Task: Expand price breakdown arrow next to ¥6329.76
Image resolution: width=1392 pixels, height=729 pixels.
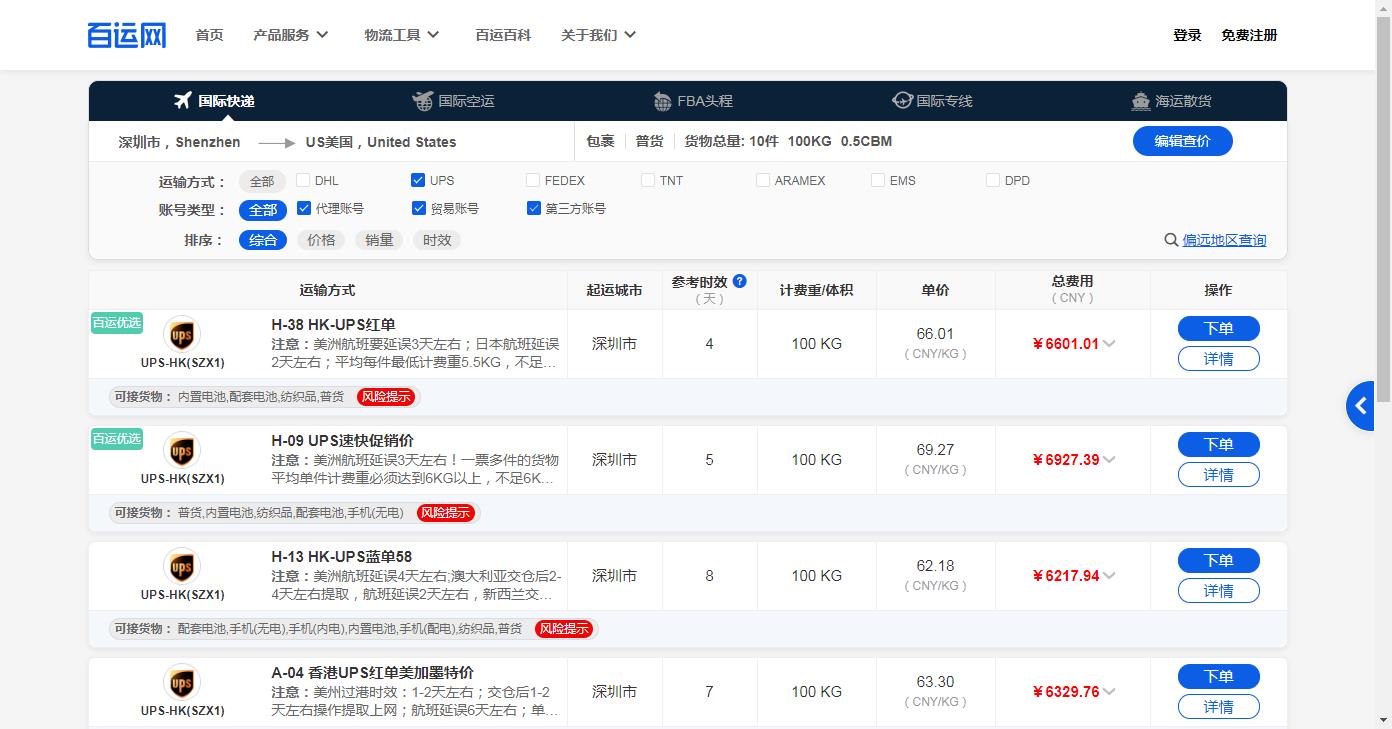Action: click(1109, 692)
